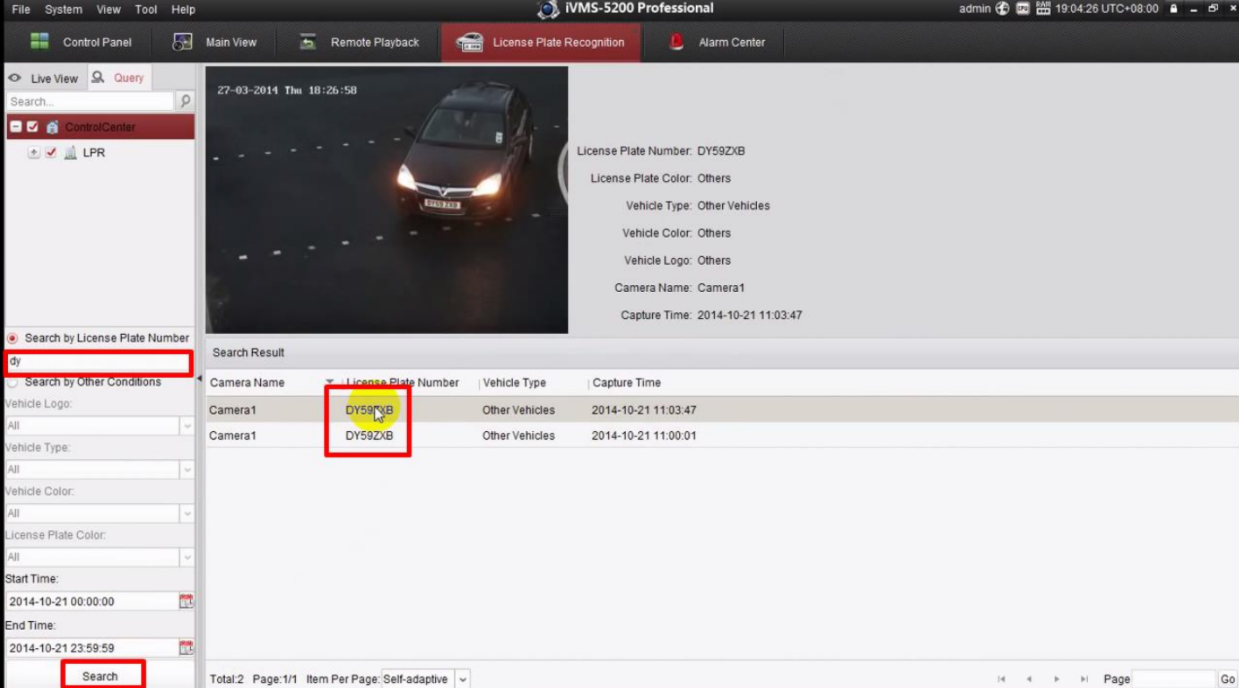The width and height of the screenshot is (1239, 688).
Task: Expand the LPR tree node
Action: coord(34,153)
